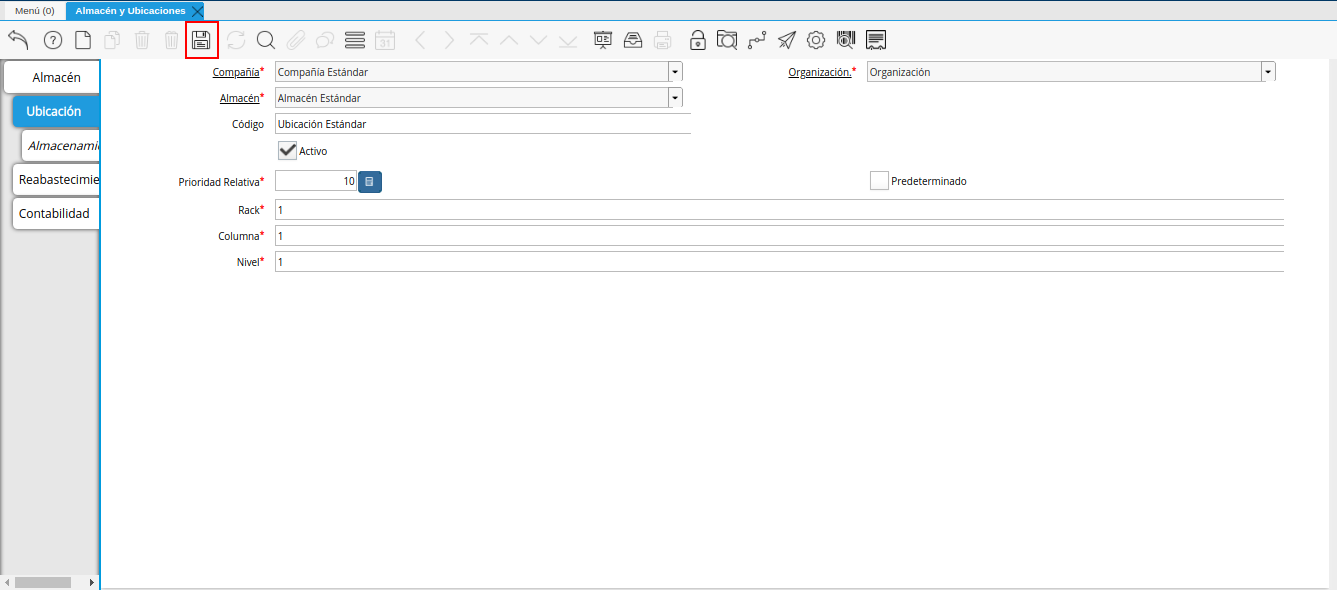Open the workflow gear icon in toolbar
This screenshot has width=1337, height=590.
pyautogui.click(x=816, y=40)
